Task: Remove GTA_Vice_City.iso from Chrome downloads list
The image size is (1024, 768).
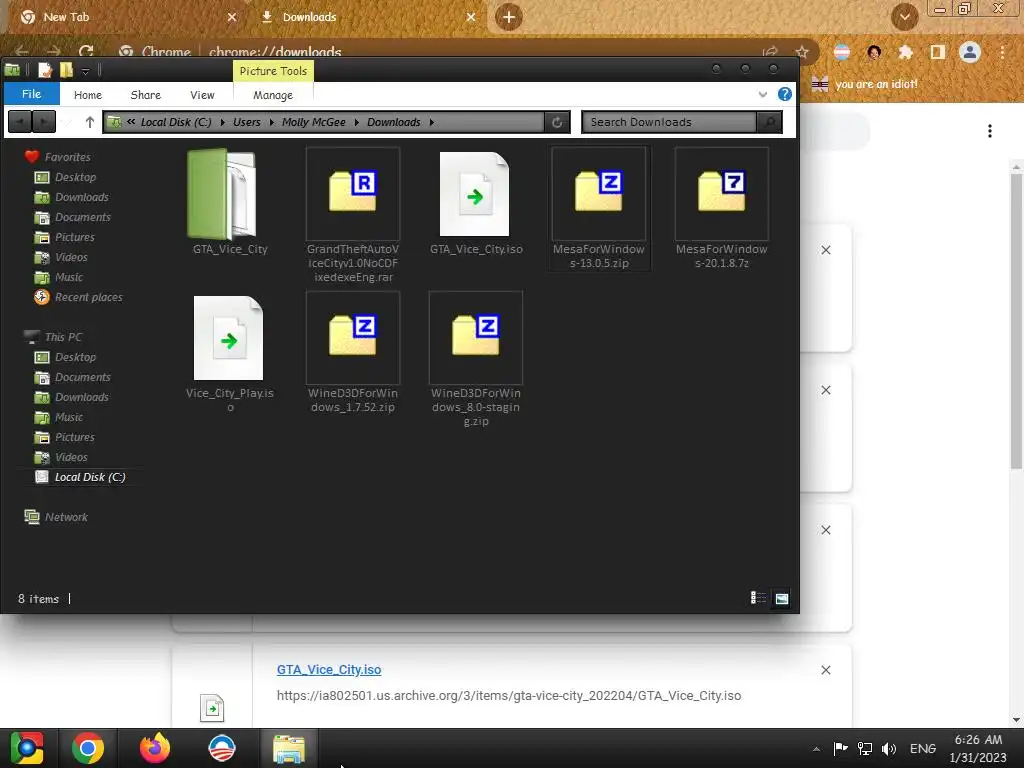Action: pyautogui.click(x=826, y=670)
